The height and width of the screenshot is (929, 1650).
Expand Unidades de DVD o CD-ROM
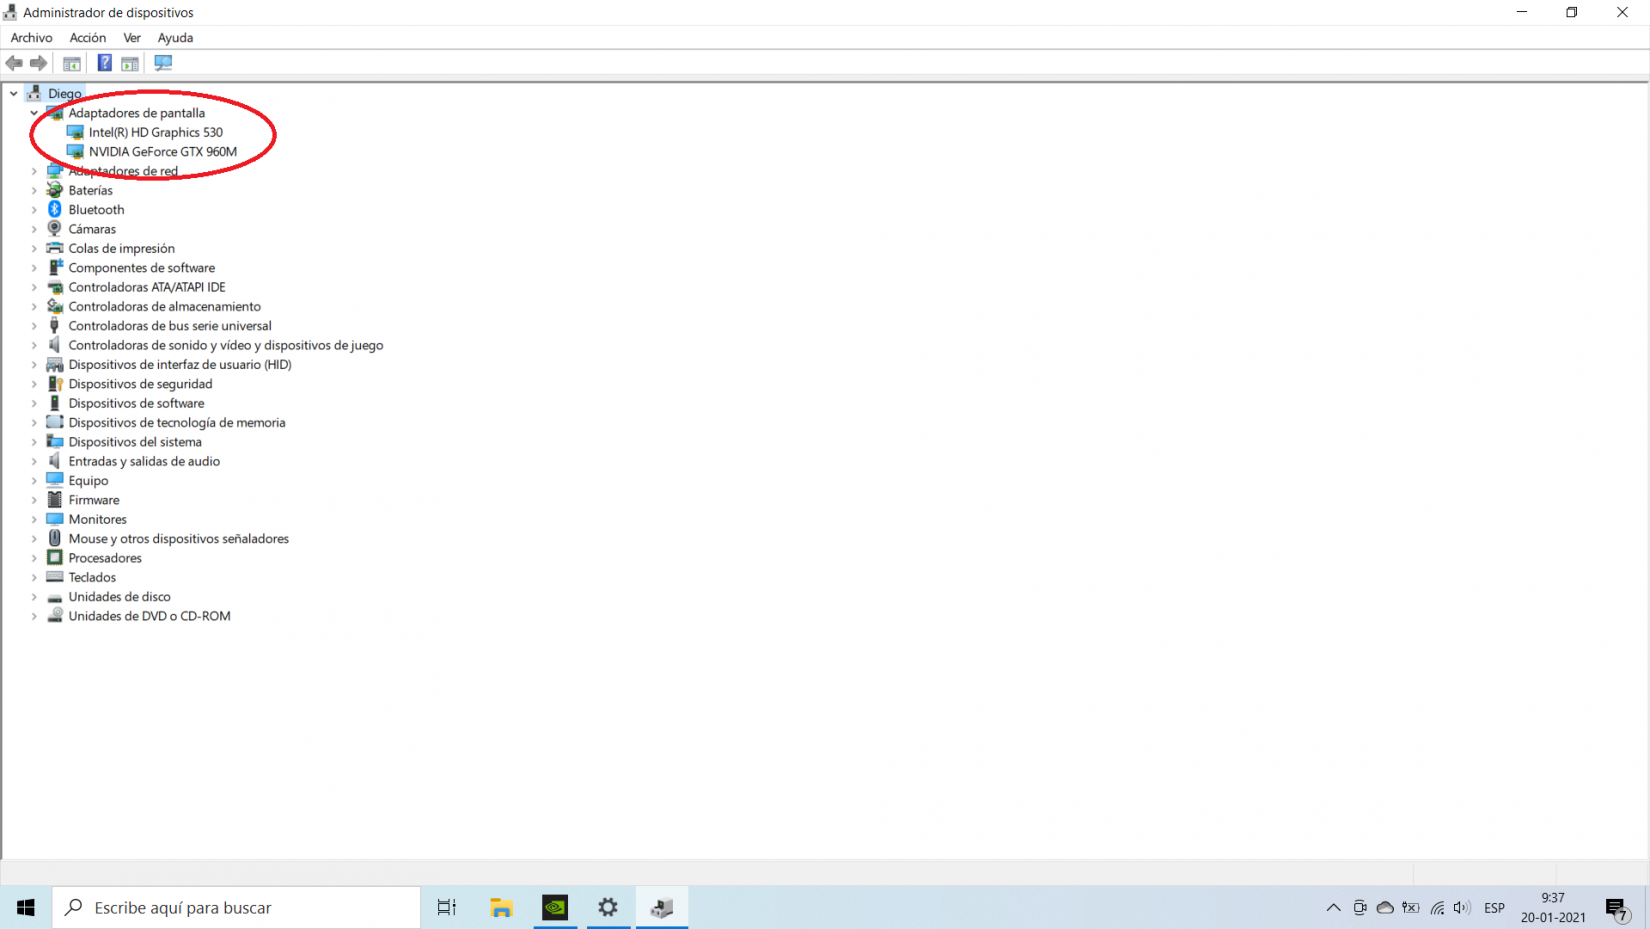point(34,616)
